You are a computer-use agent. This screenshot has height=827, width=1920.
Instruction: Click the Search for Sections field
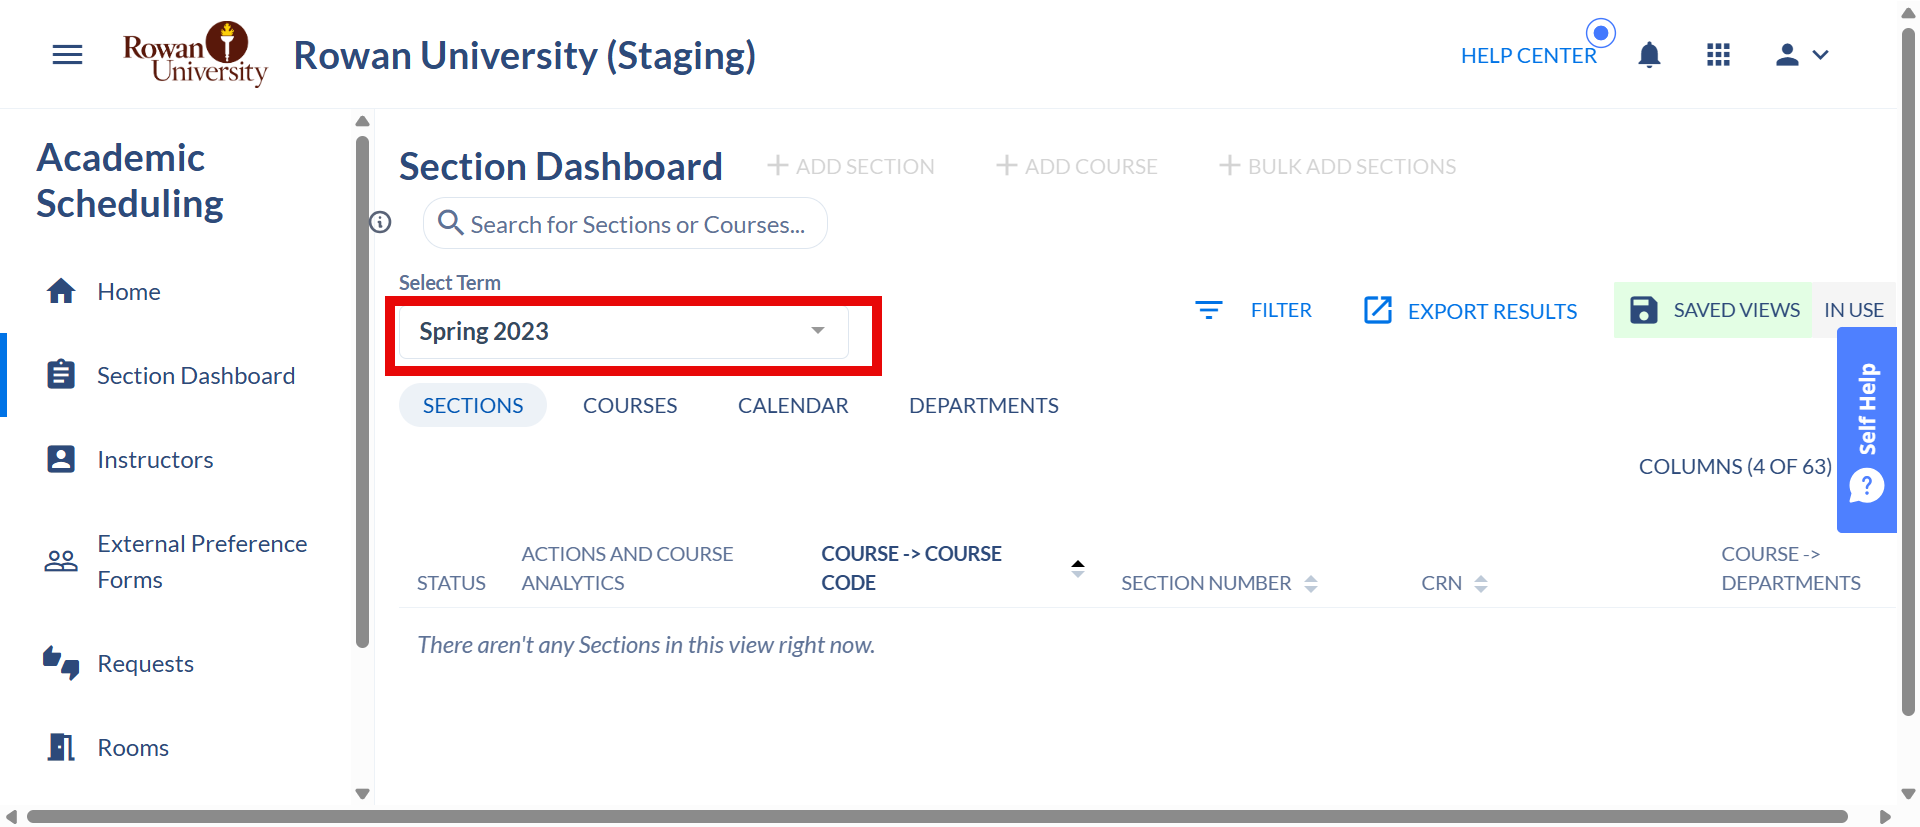[x=625, y=223]
